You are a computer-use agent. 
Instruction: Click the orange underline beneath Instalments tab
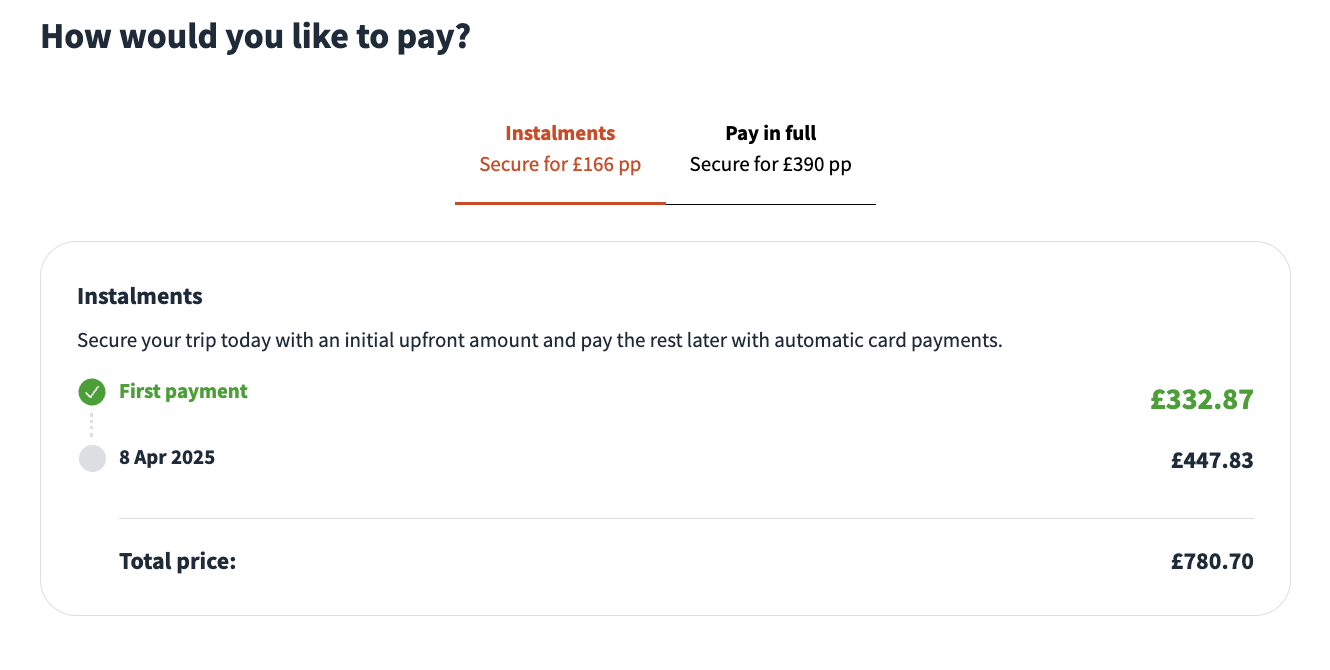(x=560, y=203)
